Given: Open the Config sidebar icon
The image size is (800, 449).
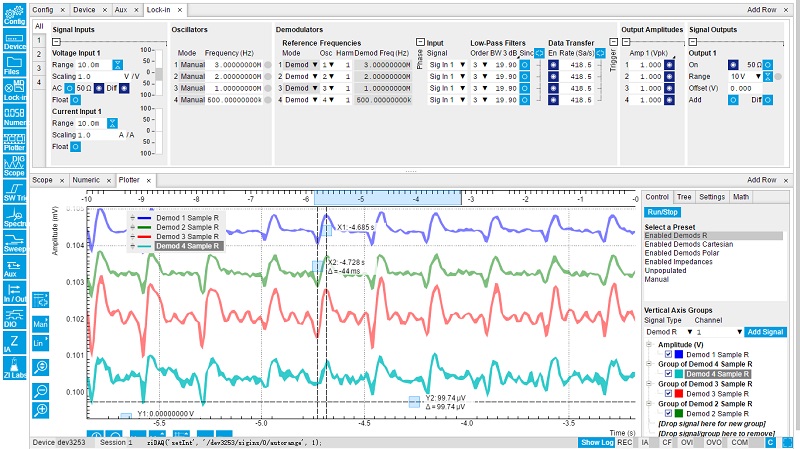Looking at the screenshot, I should click(x=14, y=13).
